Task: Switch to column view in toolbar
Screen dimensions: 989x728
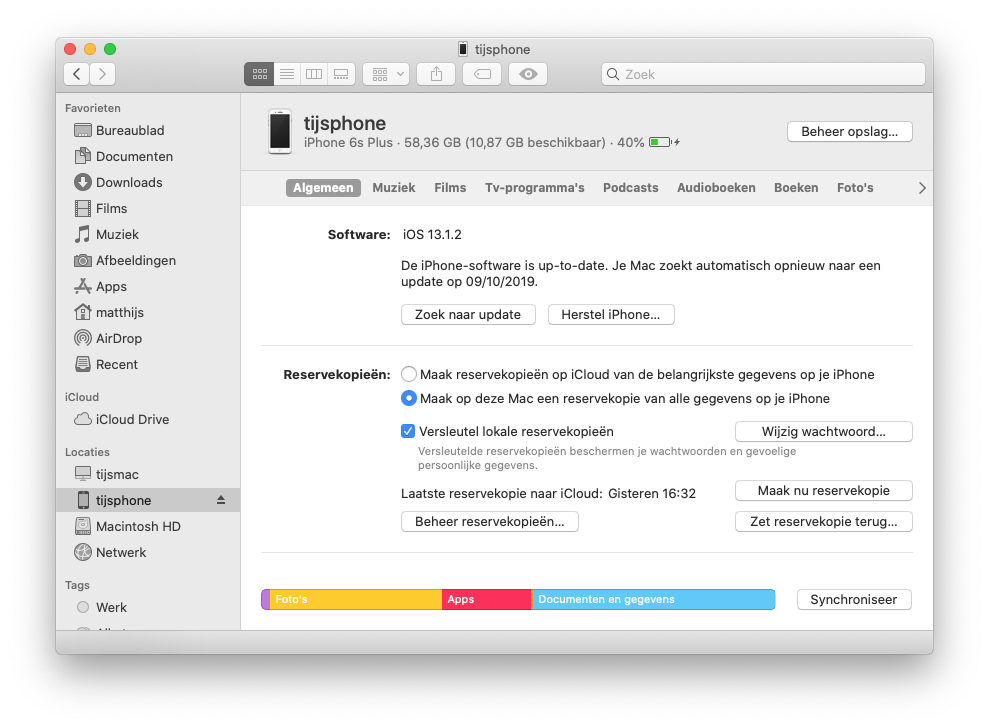Action: point(314,74)
